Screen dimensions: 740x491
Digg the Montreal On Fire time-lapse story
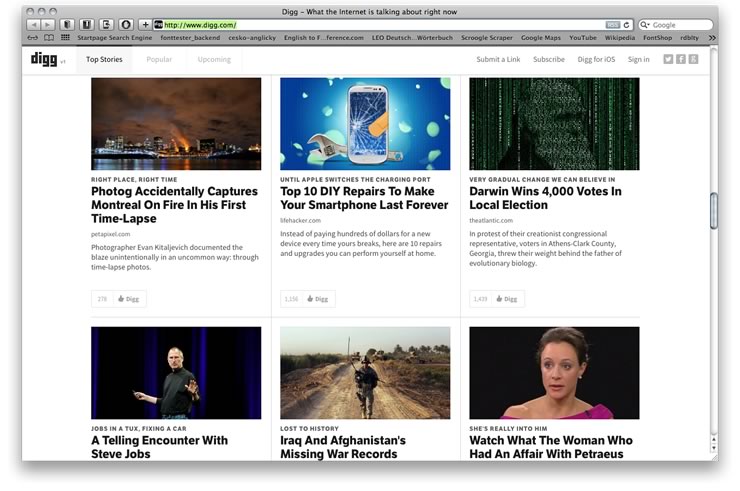129,299
